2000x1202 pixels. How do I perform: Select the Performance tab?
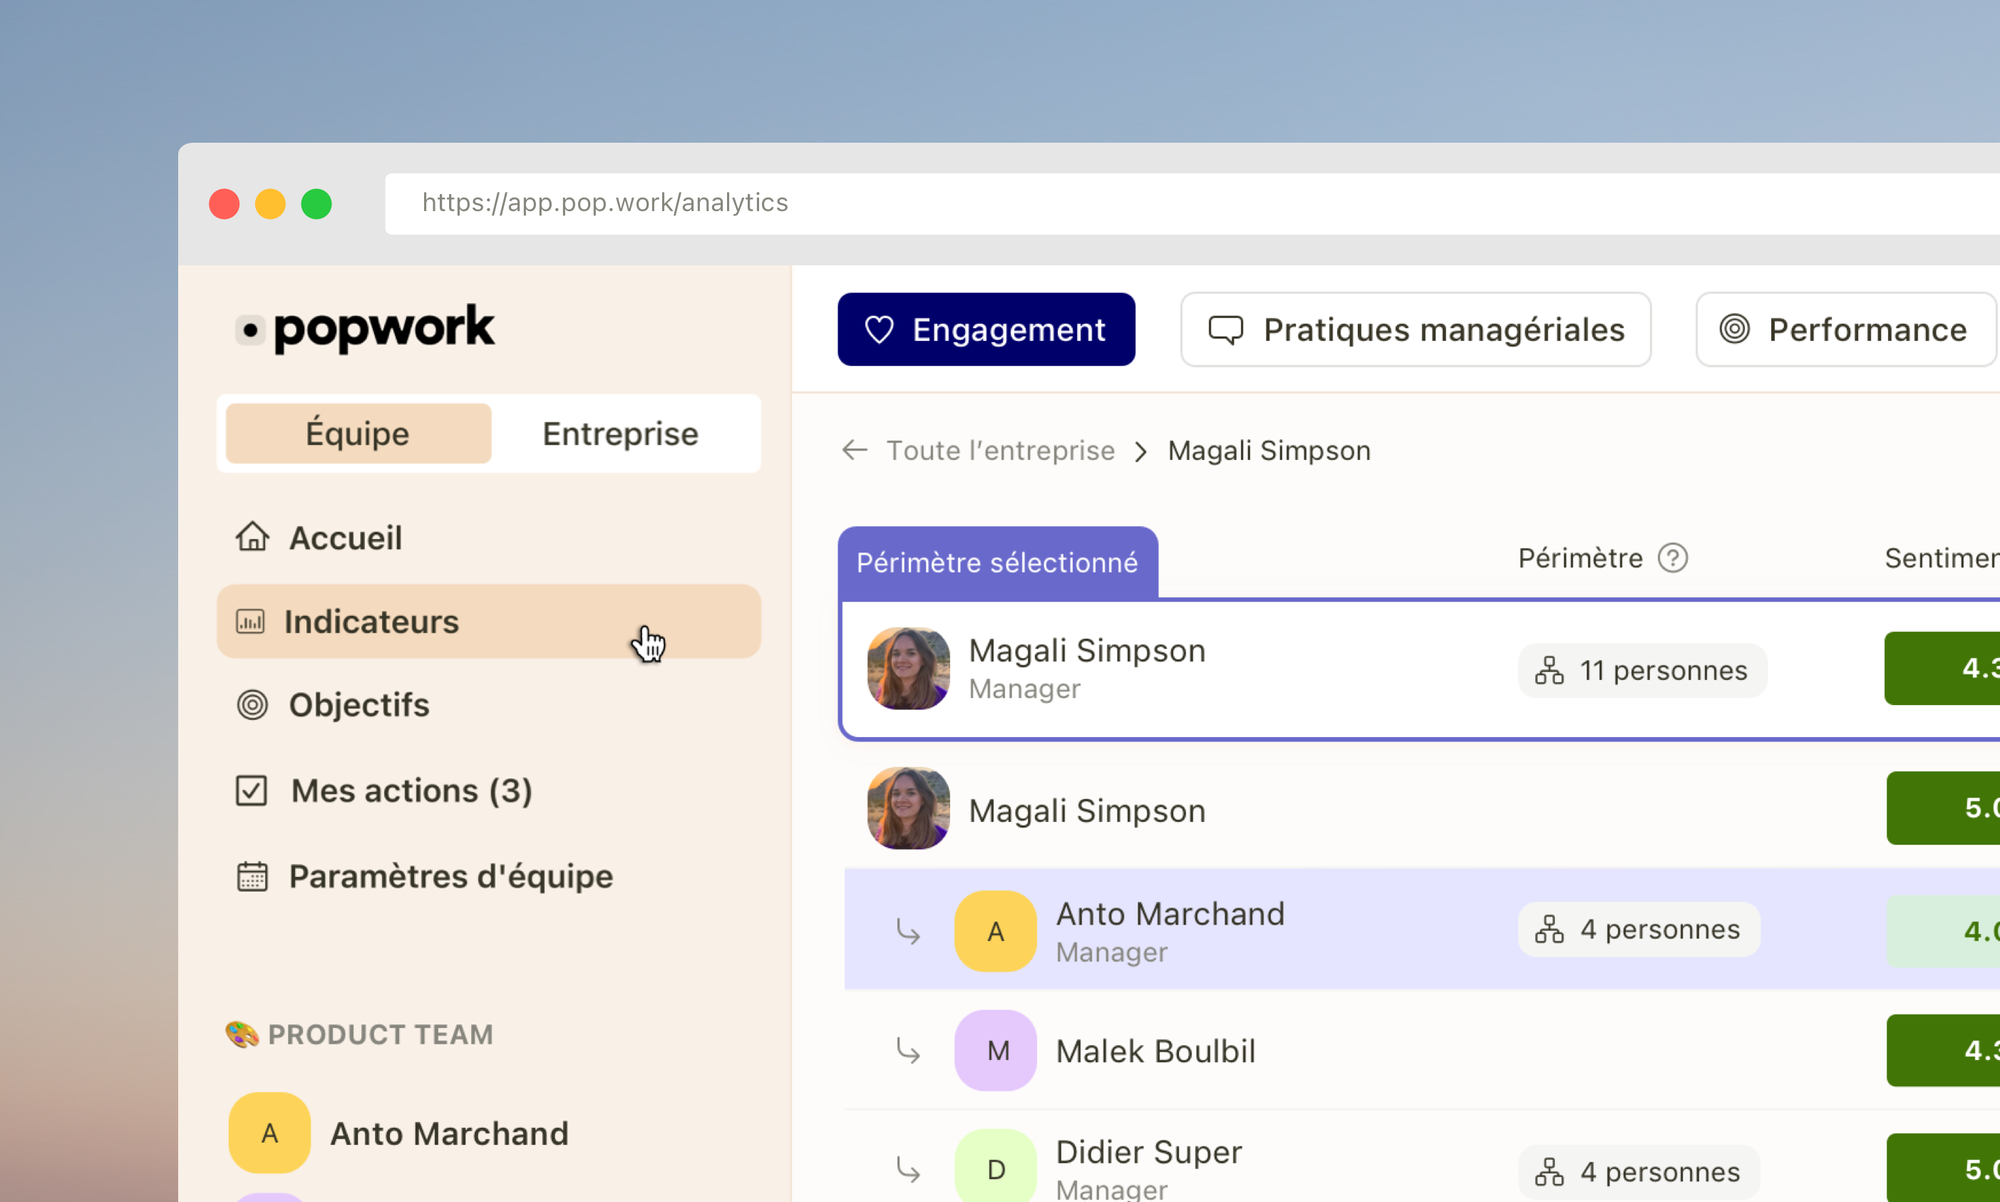tap(1845, 330)
